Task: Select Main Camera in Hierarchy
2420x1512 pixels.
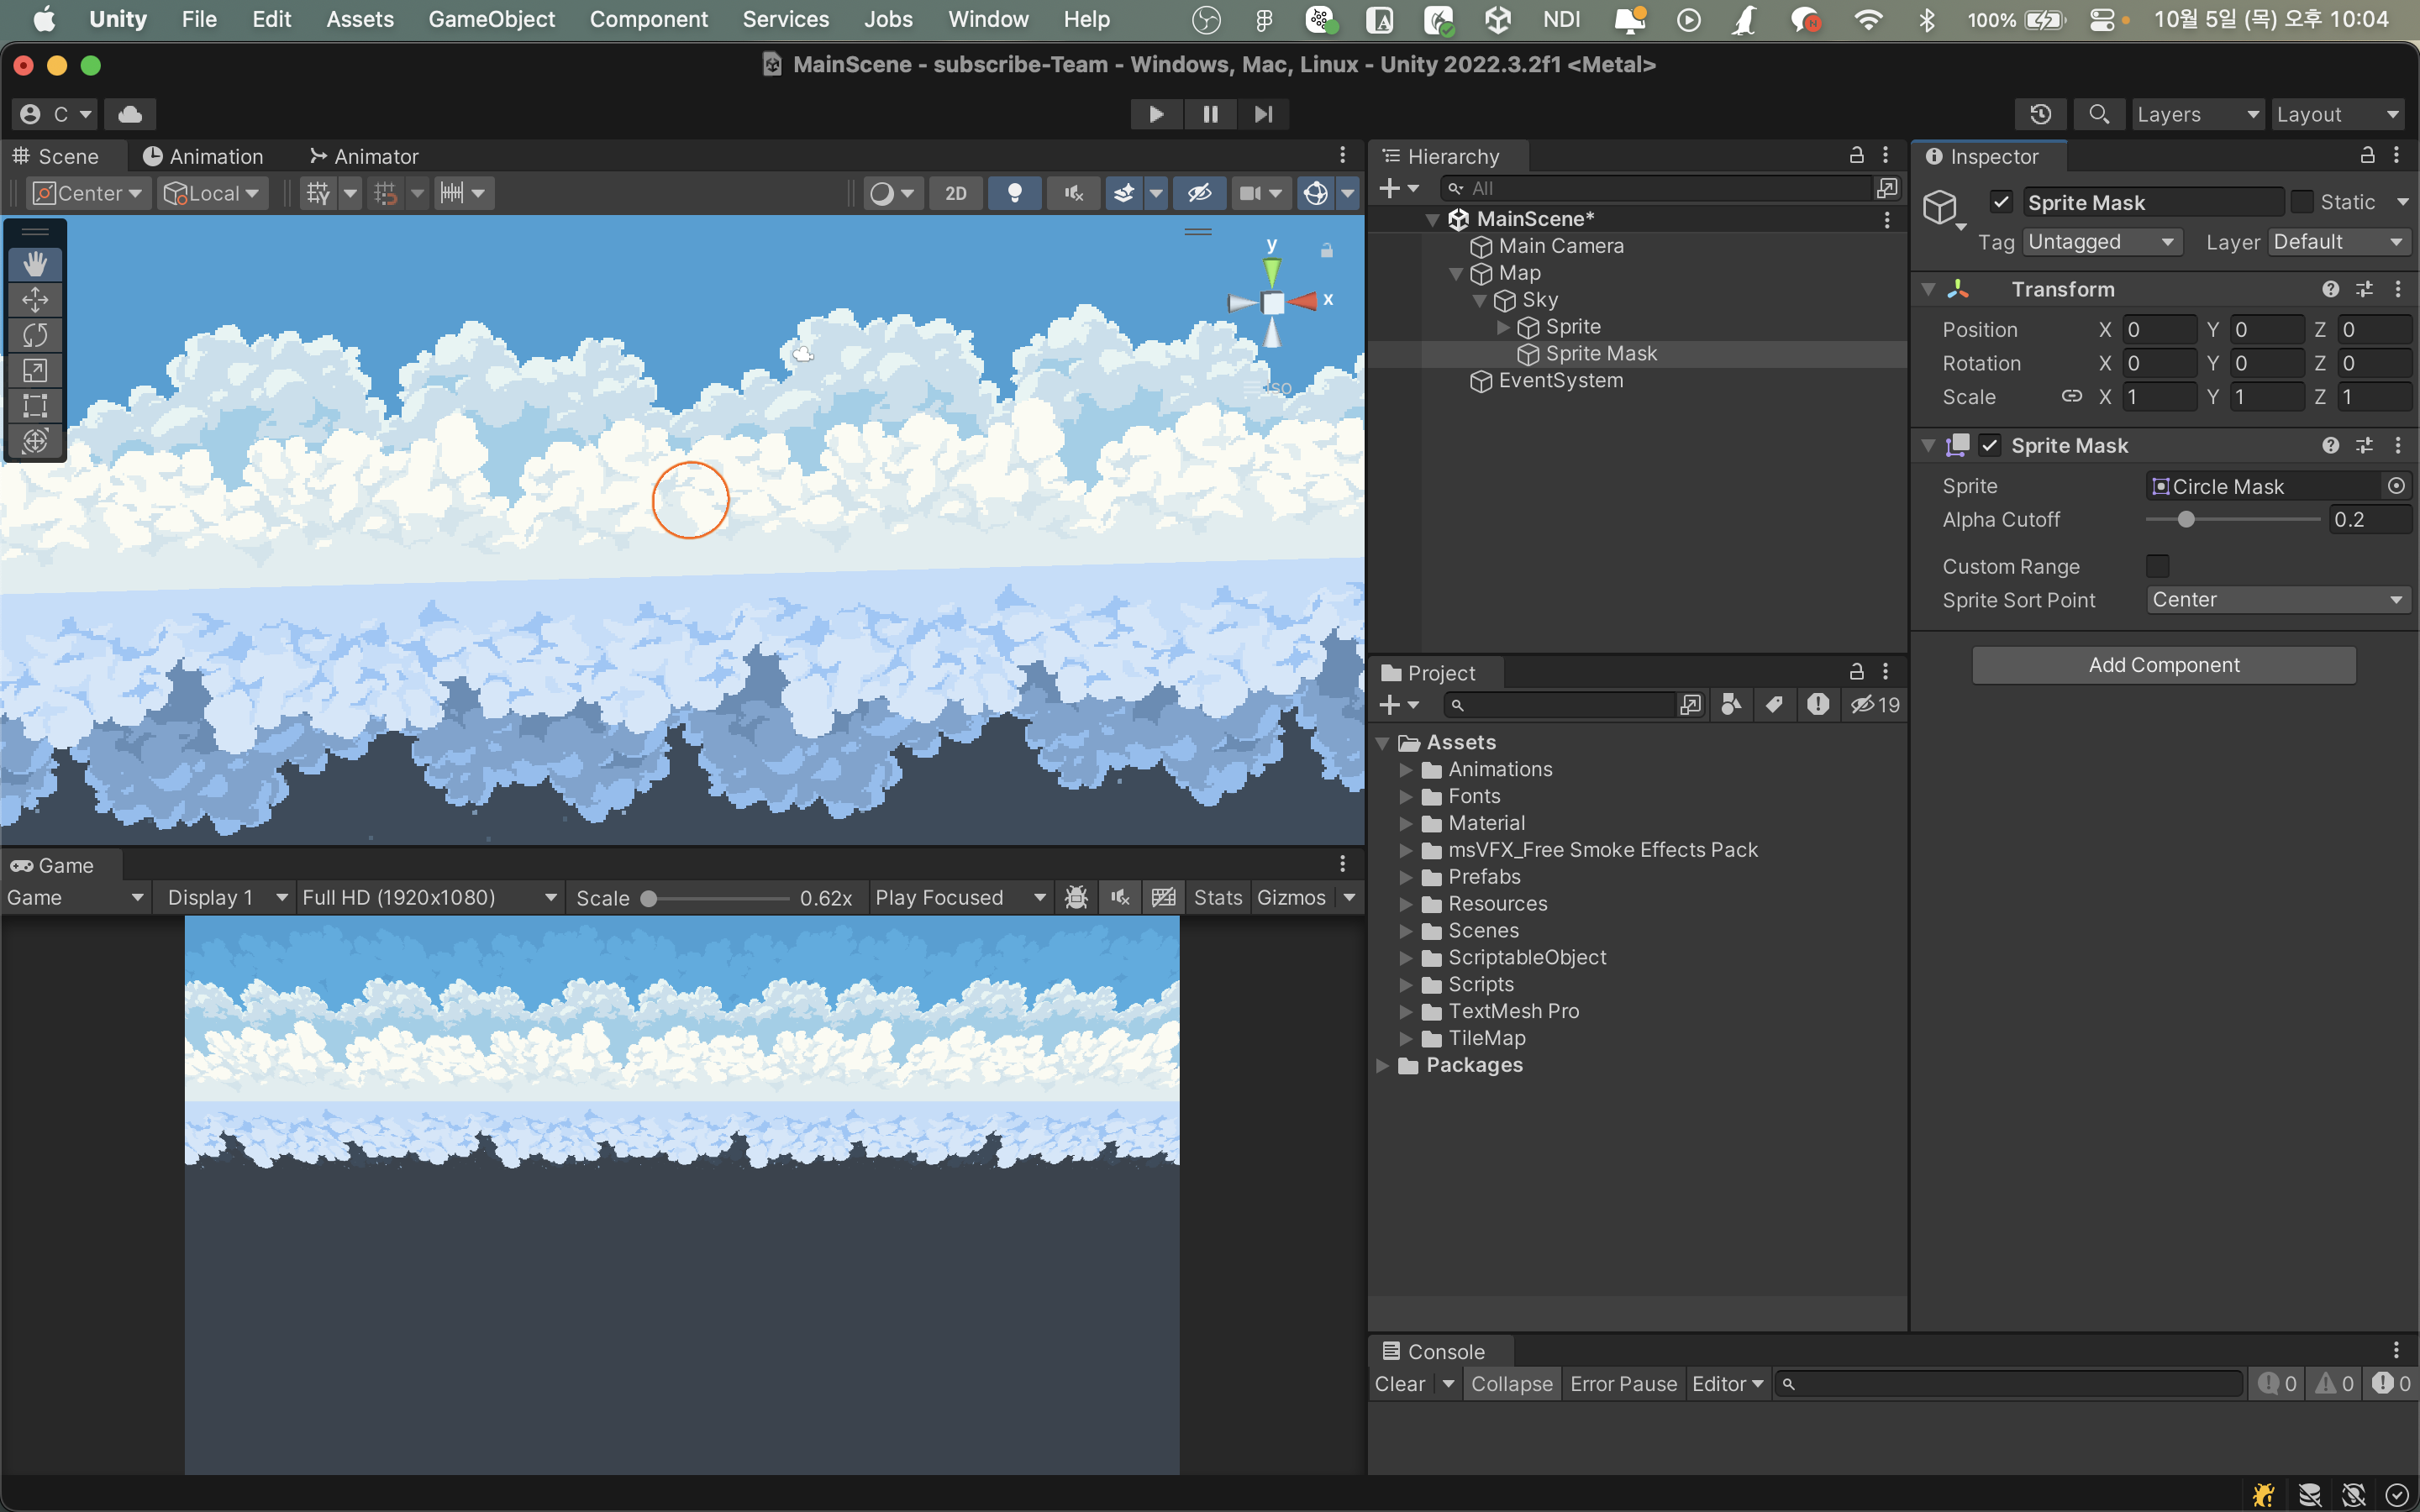Action: (x=1560, y=246)
